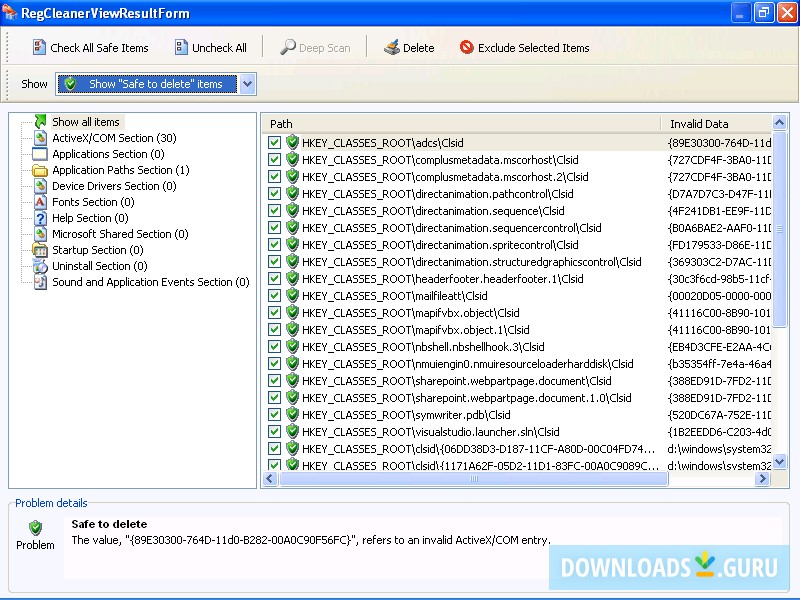The height and width of the screenshot is (600, 800).
Task: Click the Help Section question mark icon
Action: coord(40,218)
